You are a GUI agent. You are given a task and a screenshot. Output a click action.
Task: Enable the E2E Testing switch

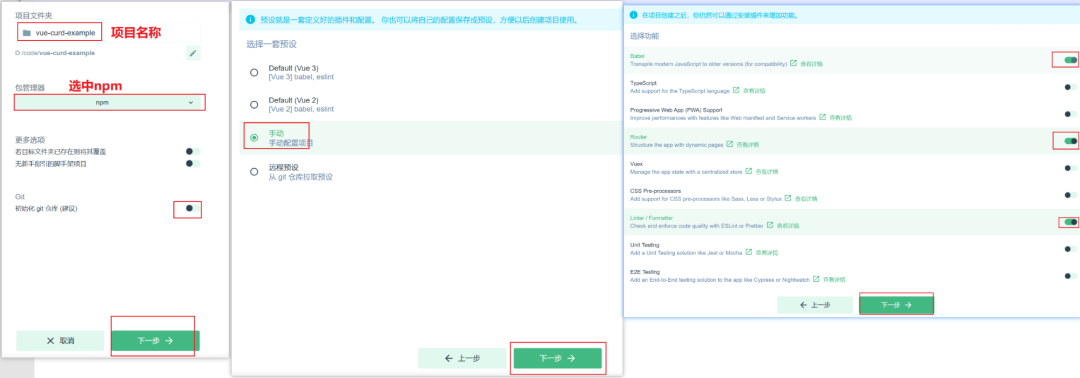pos(1070,276)
